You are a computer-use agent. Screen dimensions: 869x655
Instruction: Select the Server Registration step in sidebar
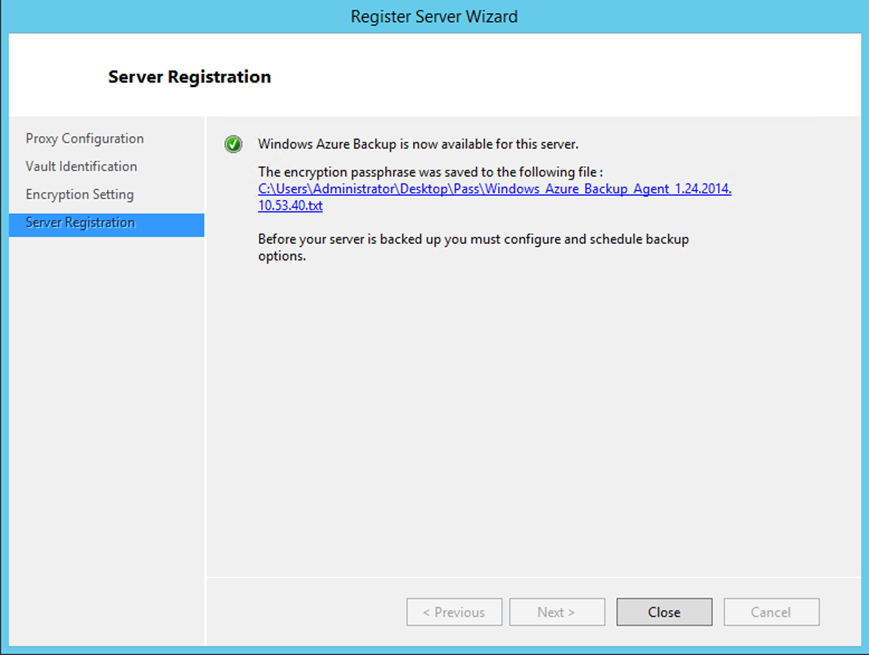click(106, 225)
